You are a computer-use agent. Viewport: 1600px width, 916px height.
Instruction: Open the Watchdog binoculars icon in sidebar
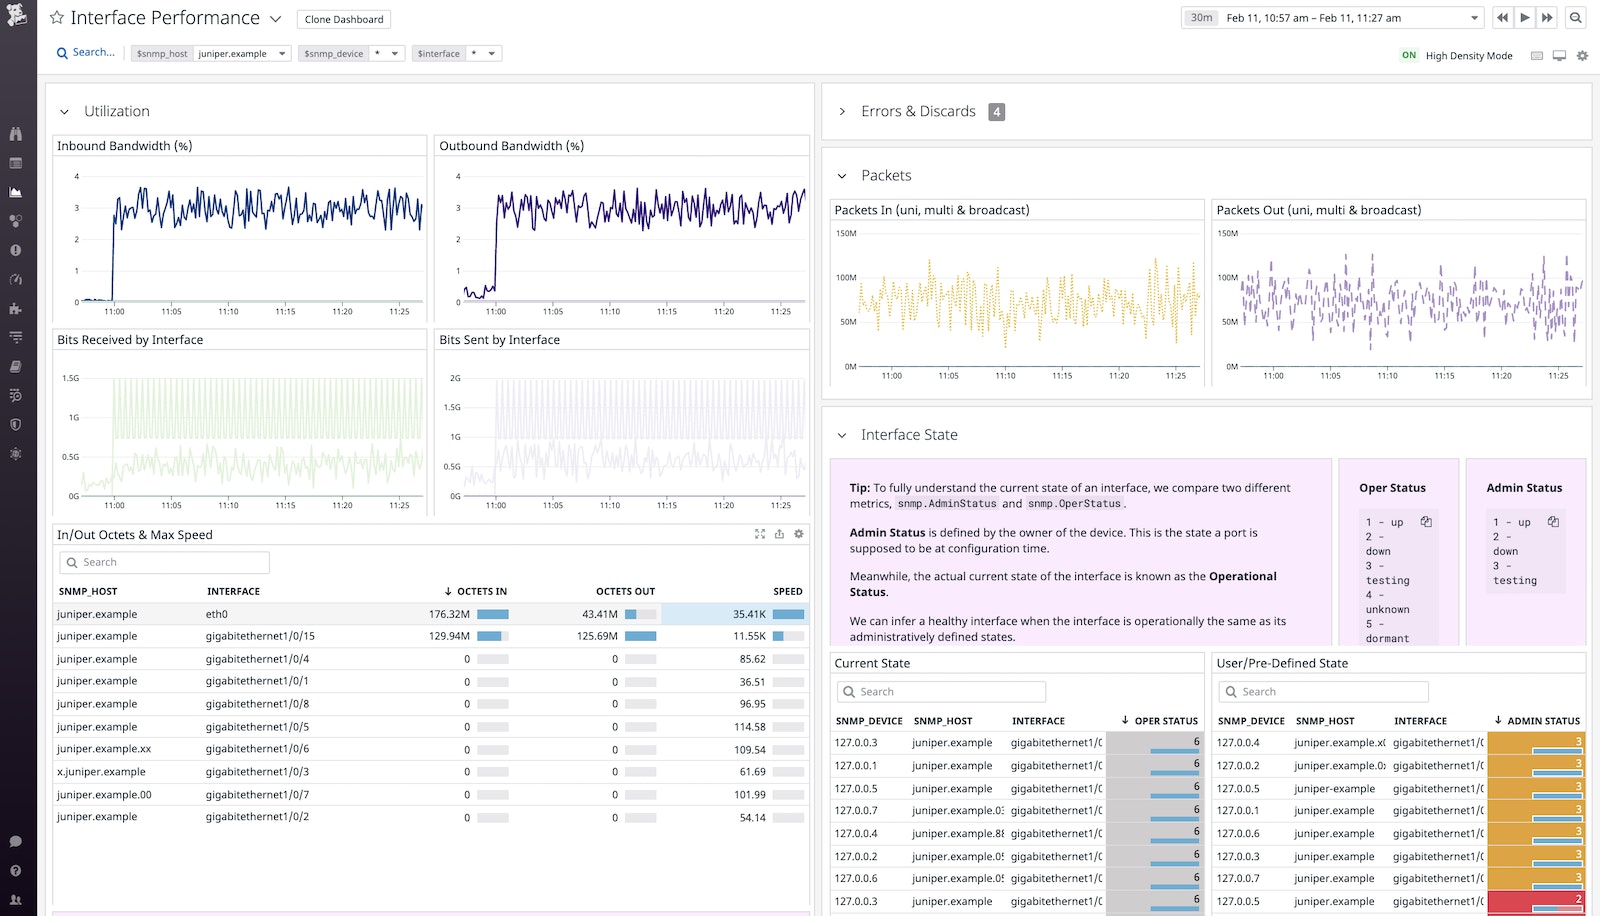pyautogui.click(x=15, y=133)
